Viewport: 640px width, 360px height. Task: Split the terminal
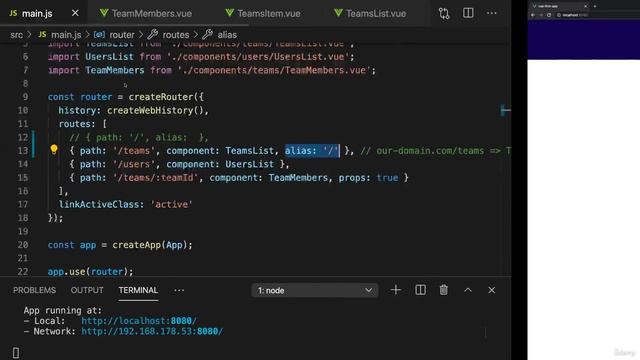420,290
